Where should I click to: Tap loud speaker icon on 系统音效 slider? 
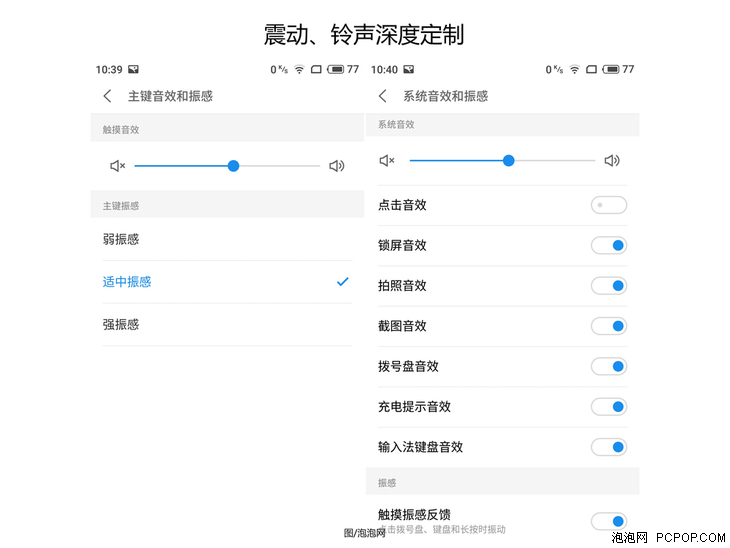click(612, 161)
